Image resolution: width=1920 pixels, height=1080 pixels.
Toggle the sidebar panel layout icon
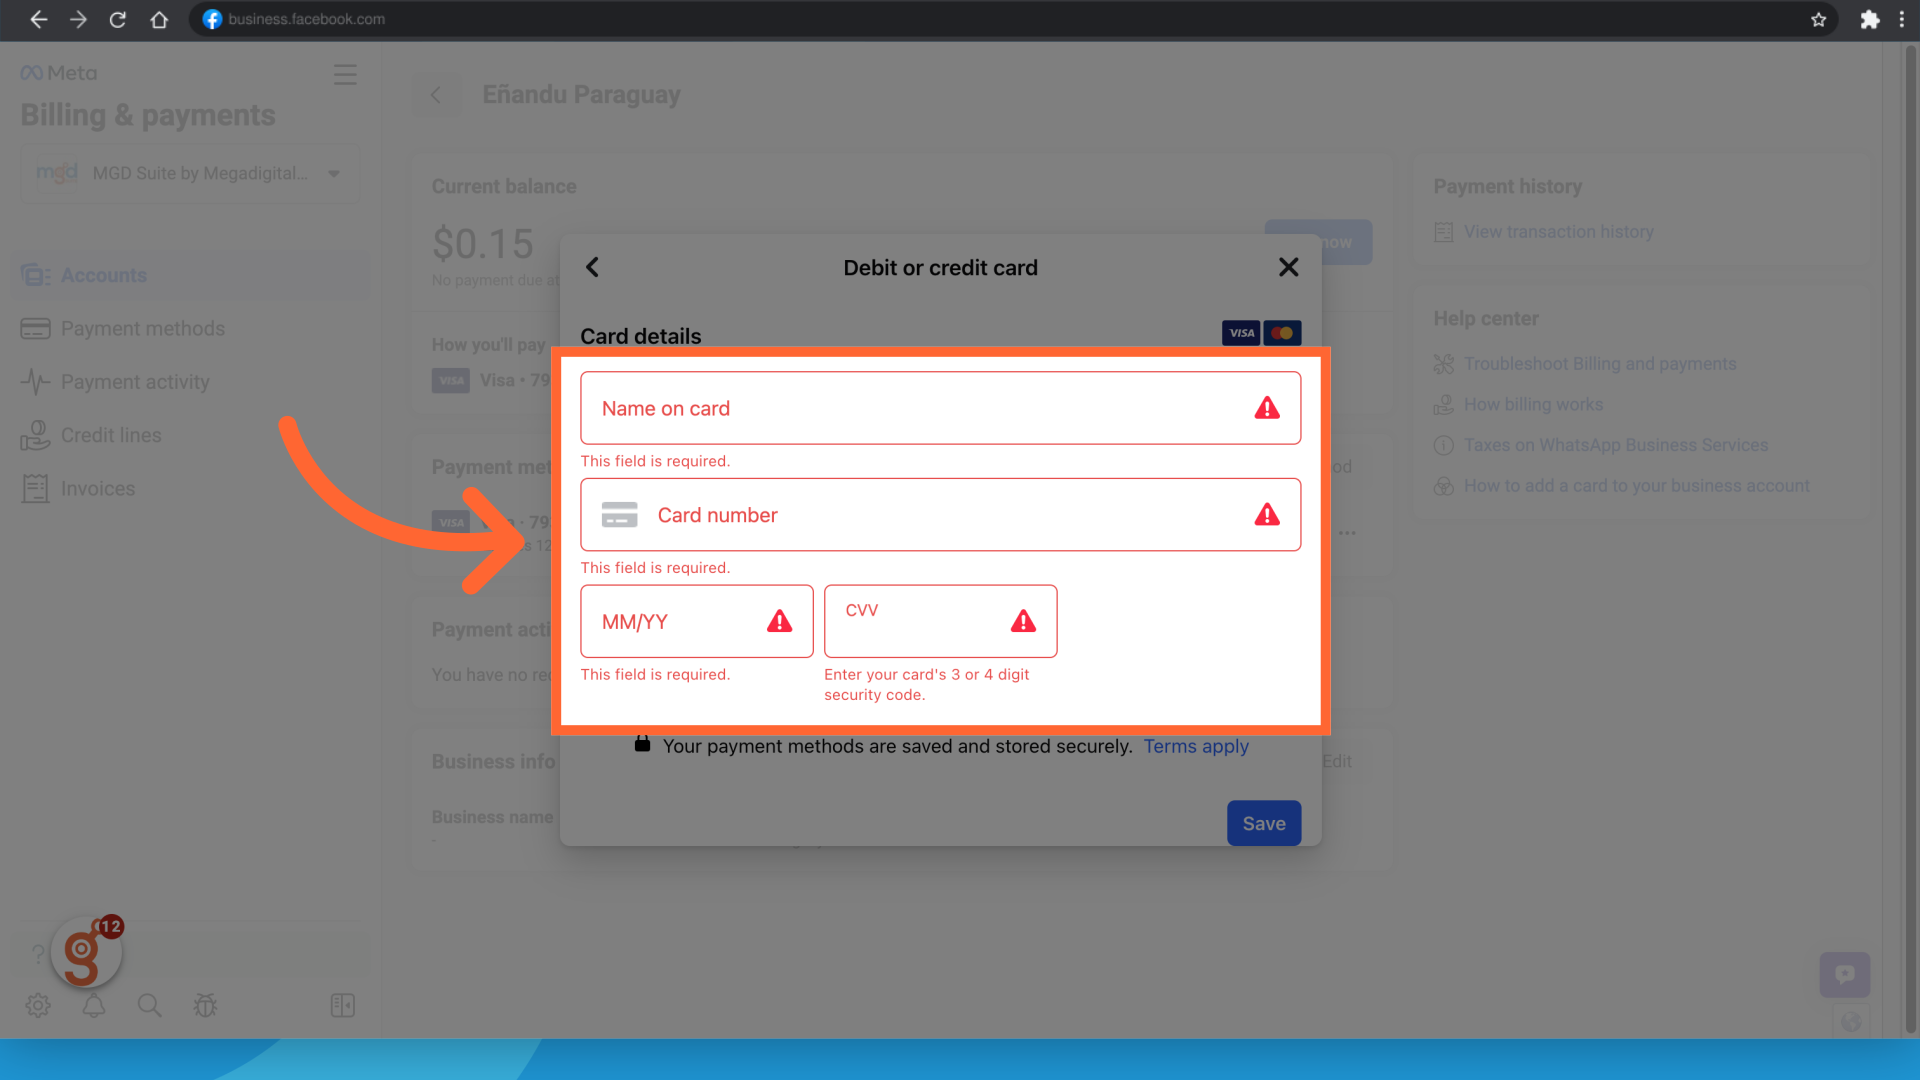pos(342,1005)
